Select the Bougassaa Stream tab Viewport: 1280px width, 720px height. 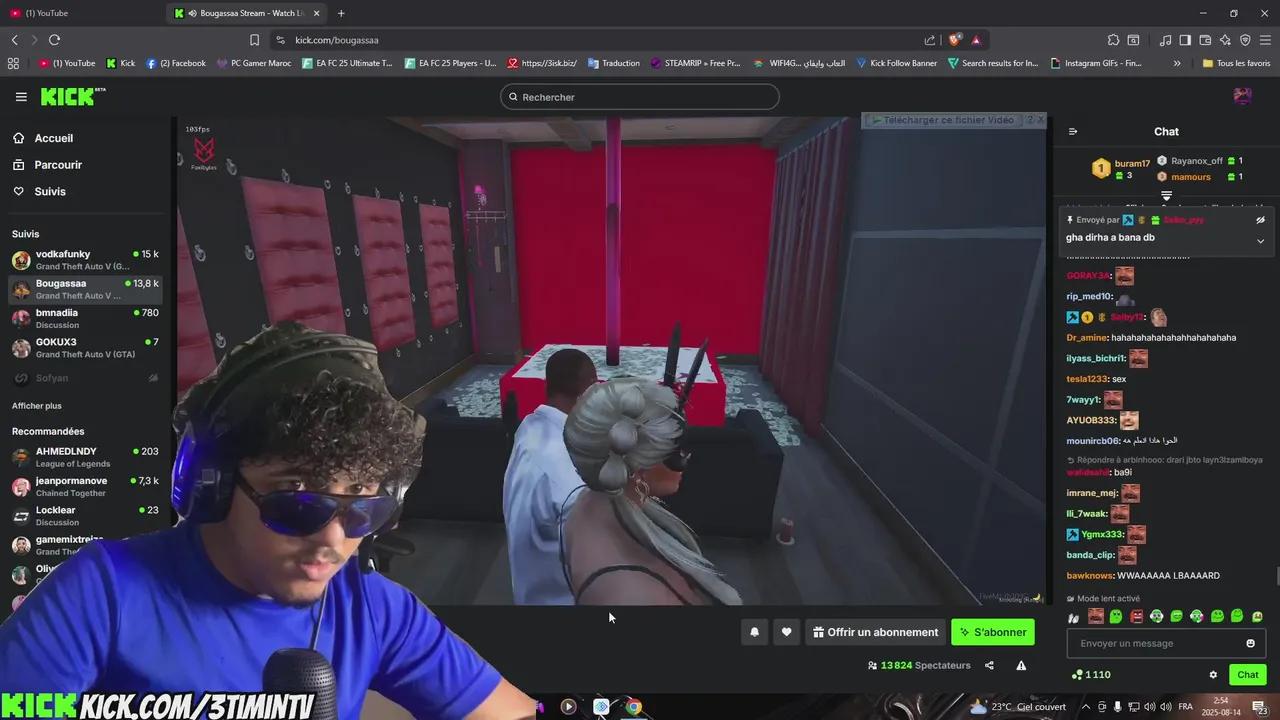pos(247,13)
